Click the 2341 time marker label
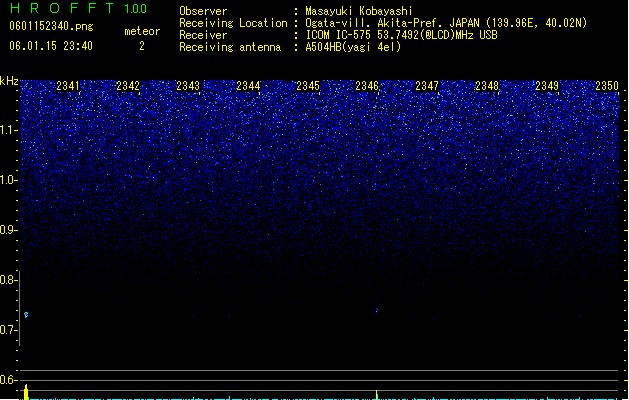Image resolution: width=629 pixels, height=400 pixels. [68, 86]
